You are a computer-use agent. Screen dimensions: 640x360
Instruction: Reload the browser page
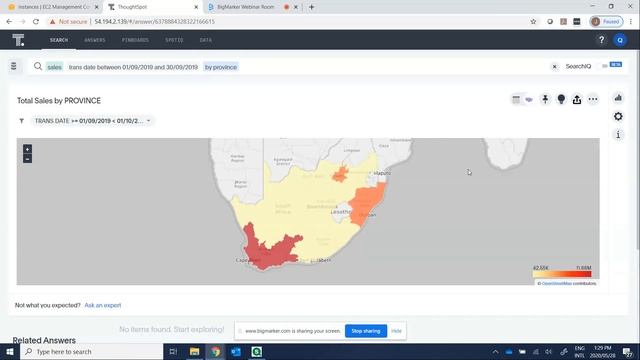(36, 22)
